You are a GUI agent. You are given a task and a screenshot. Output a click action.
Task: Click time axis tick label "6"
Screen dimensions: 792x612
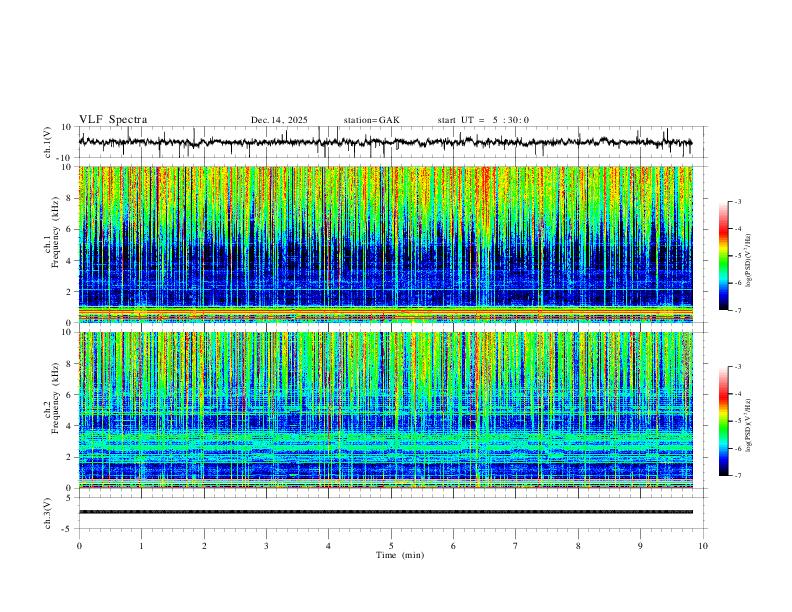click(453, 546)
